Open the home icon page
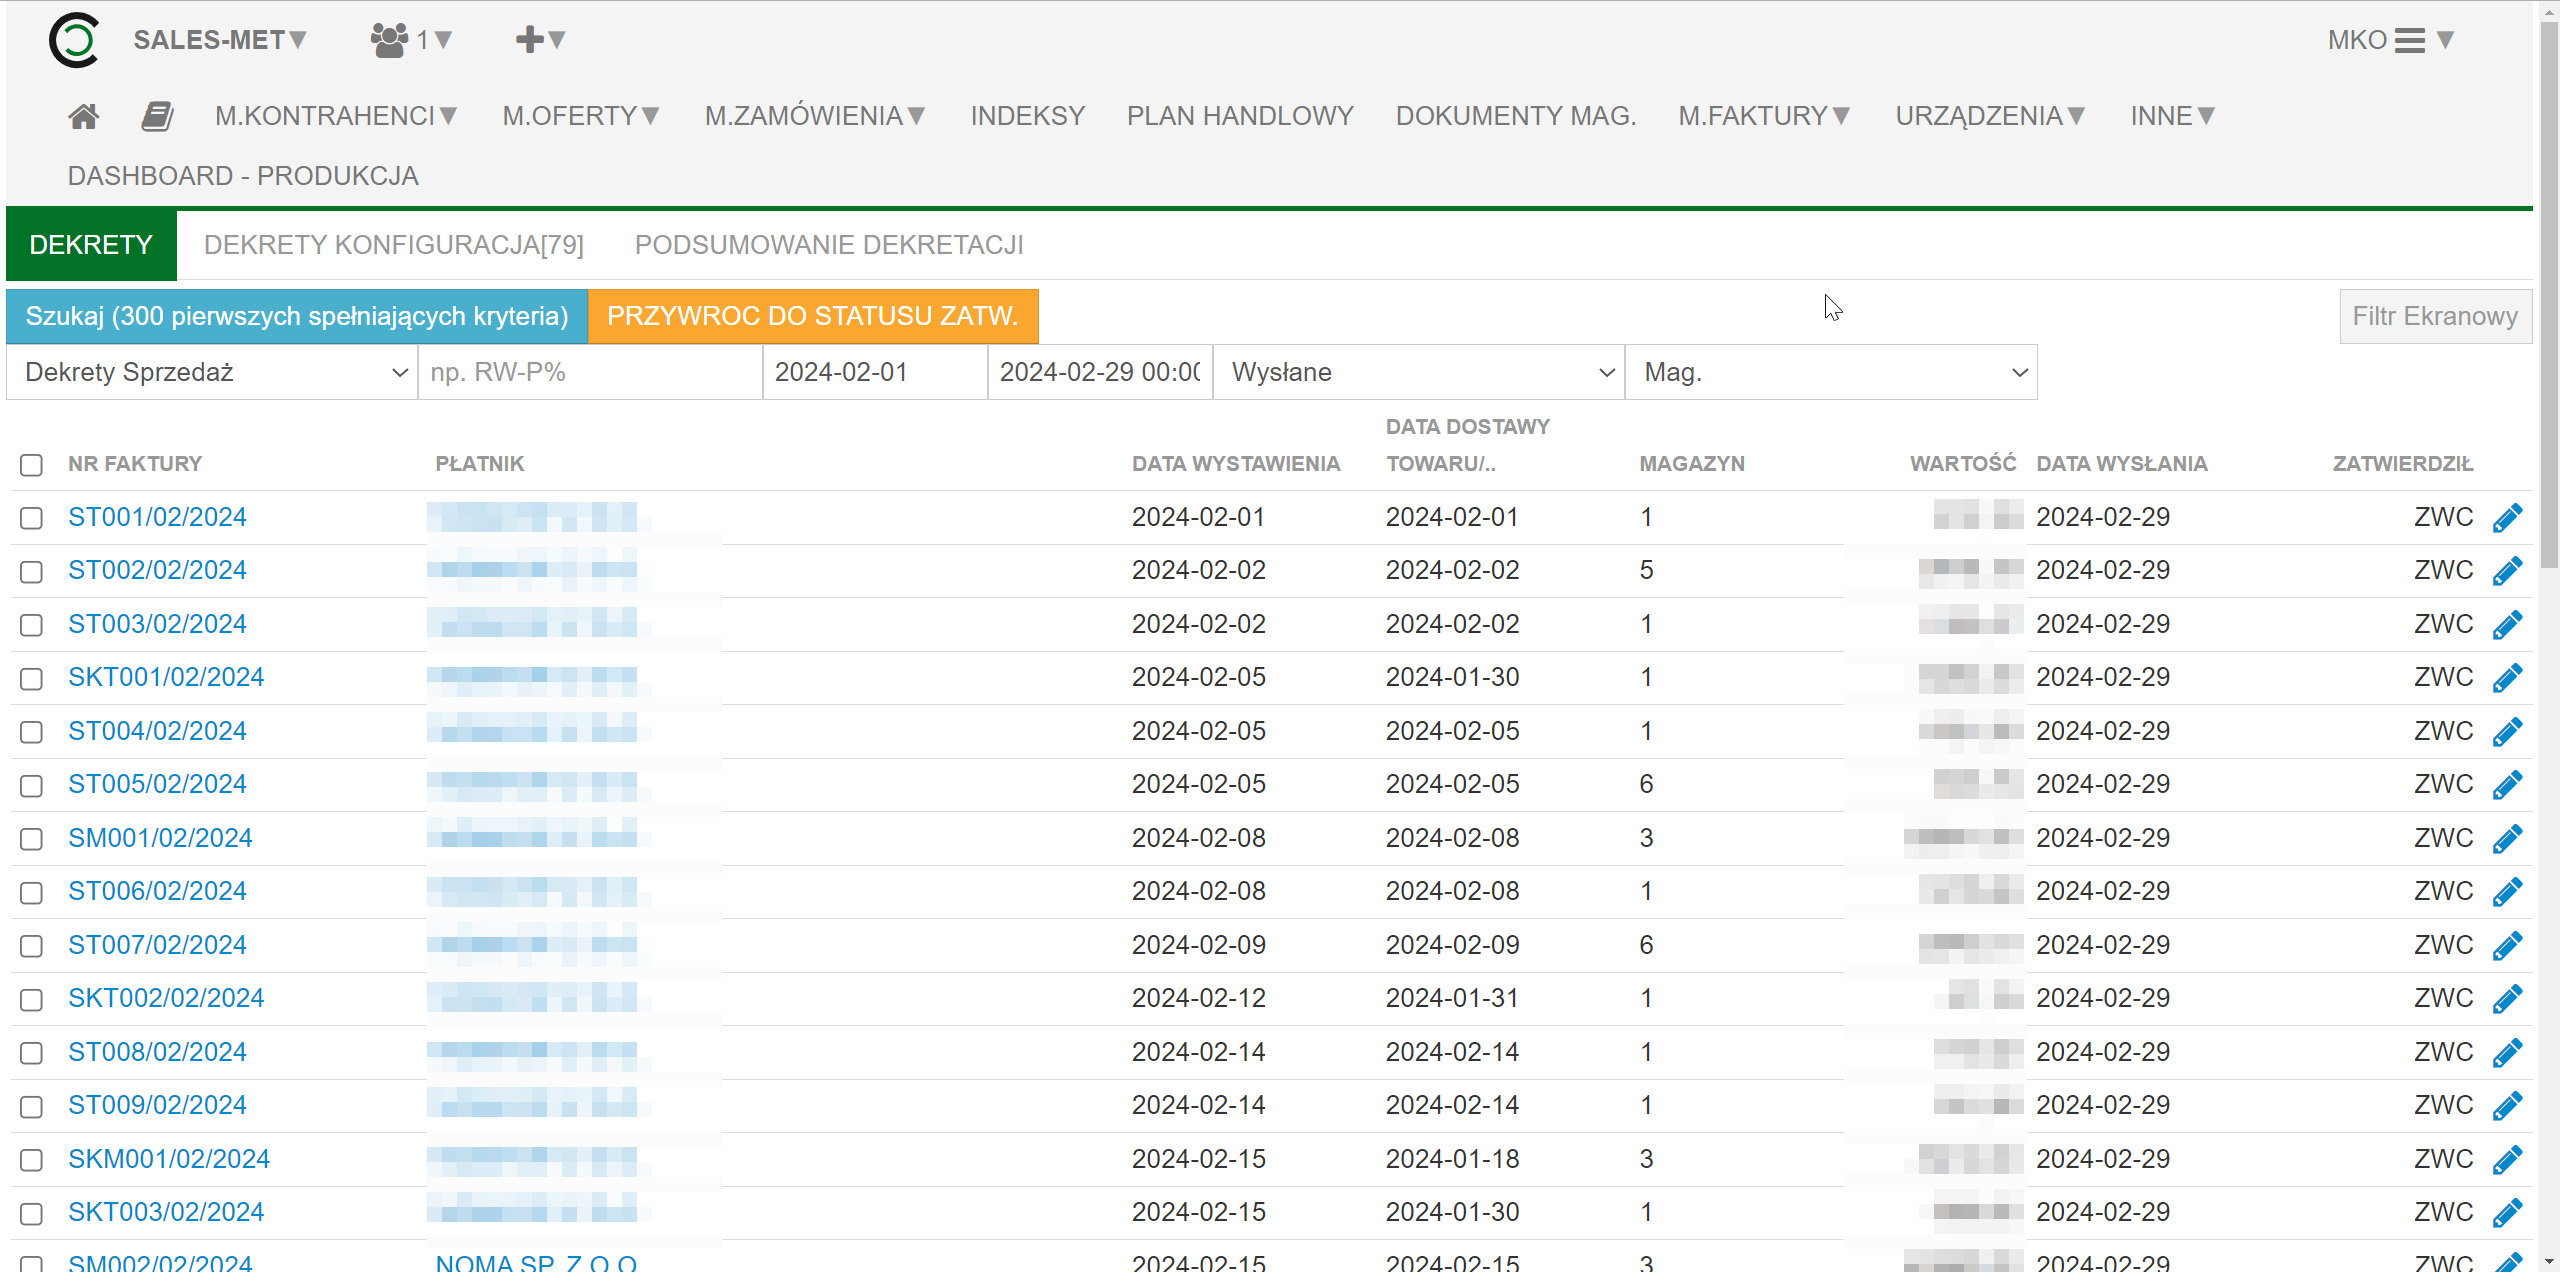 tap(84, 117)
